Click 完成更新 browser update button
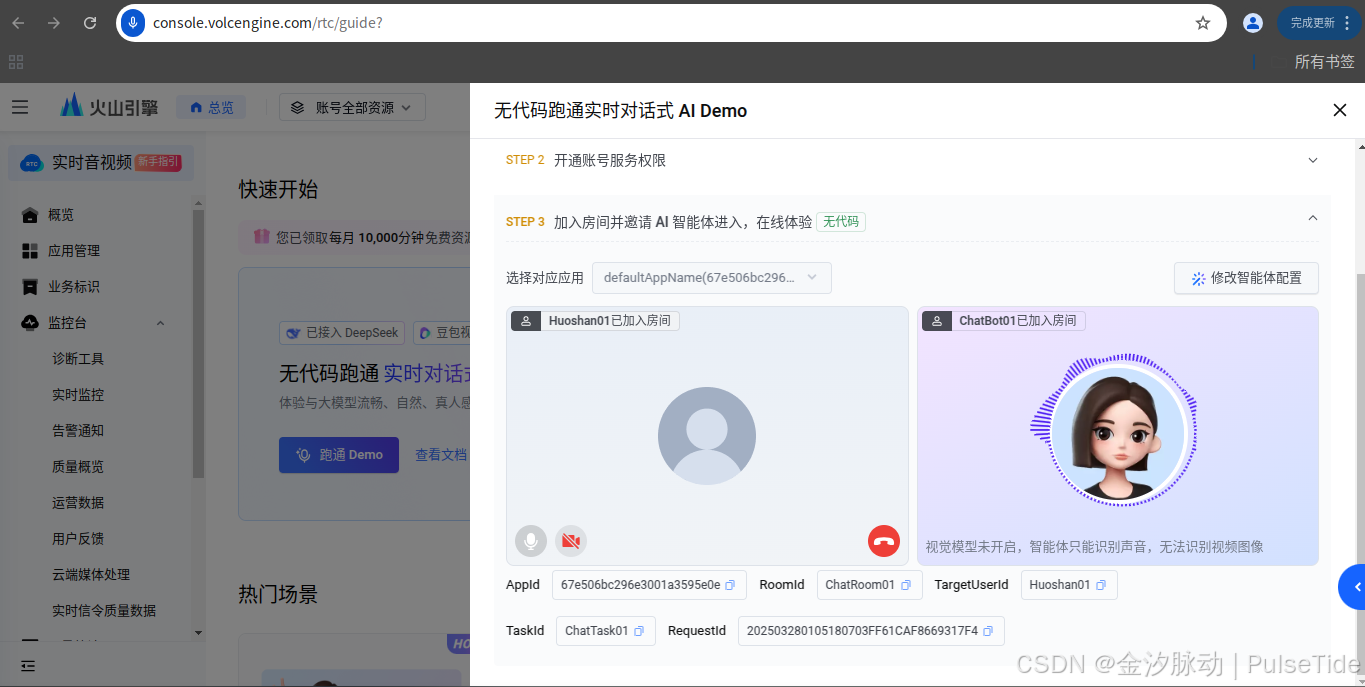 pos(1320,23)
